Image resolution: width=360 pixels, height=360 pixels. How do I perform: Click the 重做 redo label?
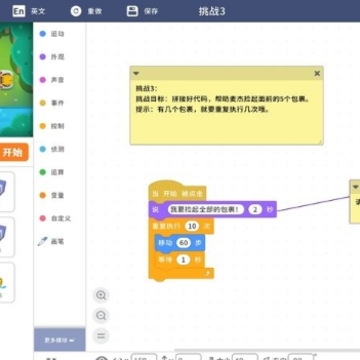click(95, 11)
